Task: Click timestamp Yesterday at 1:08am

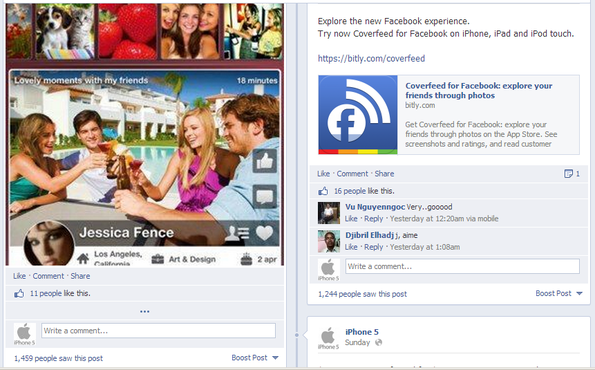Action: (x=425, y=247)
